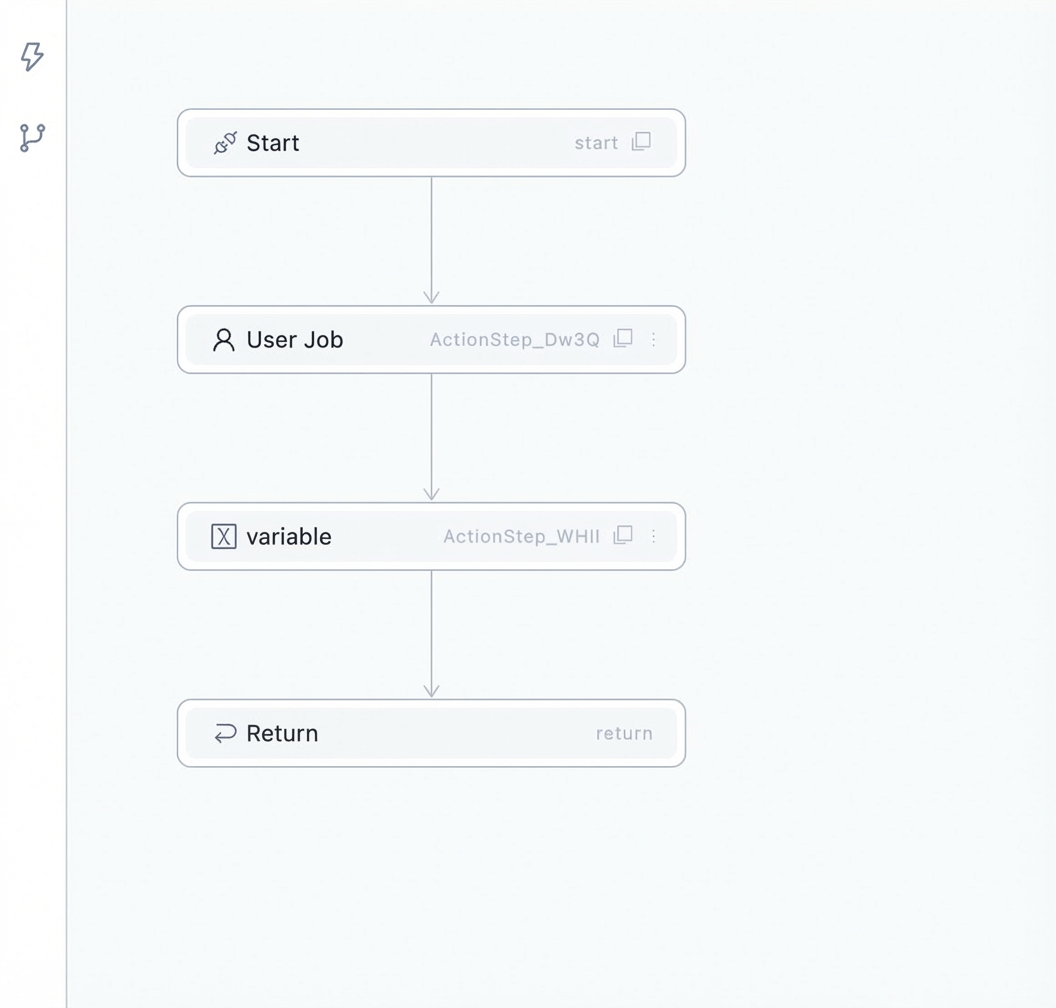
Task: Select the Return node title
Action: [x=282, y=733]
